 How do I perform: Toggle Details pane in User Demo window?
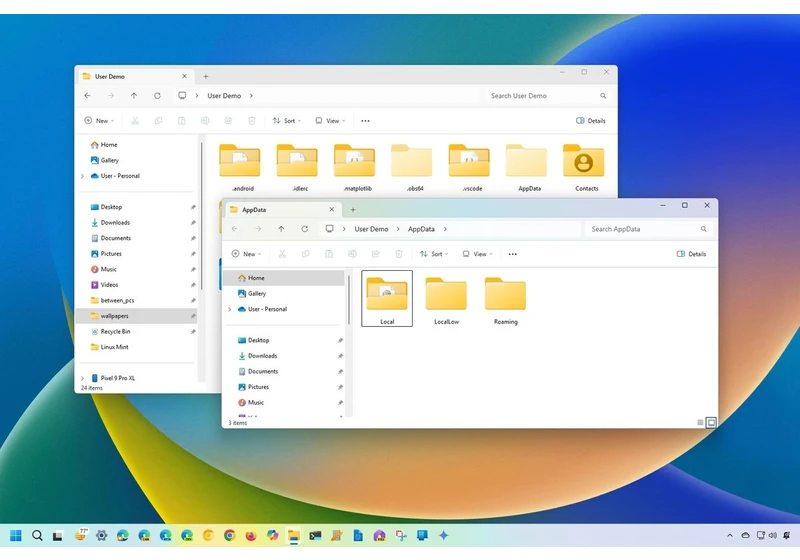pyautogui.click(x=591, y=121)
